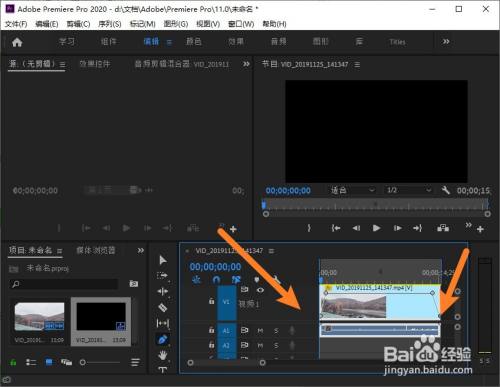Toggle V1 track lock
The height and width of the screenshot is (387, 500).
[211, 301]
